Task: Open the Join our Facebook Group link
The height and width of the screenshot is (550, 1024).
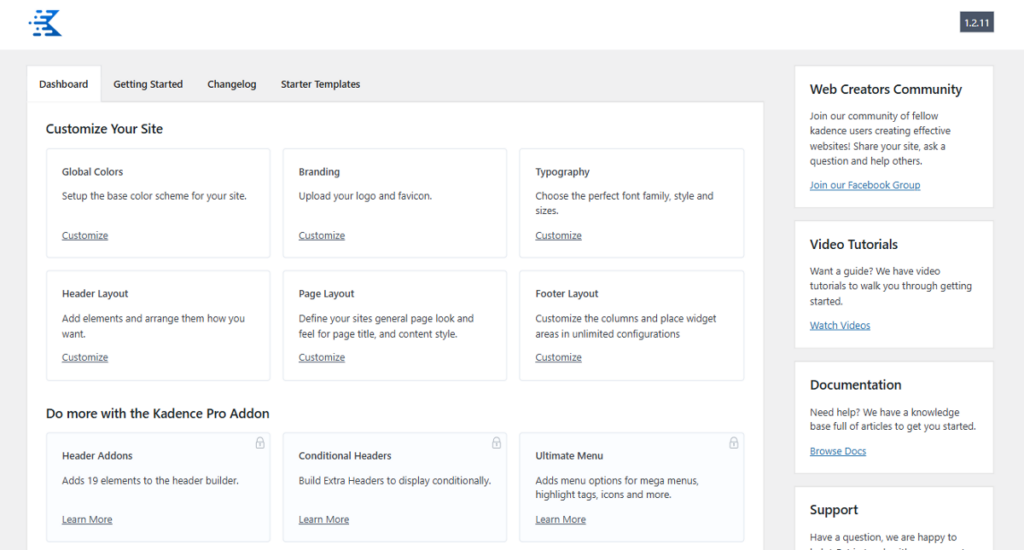Action: pyautogui.click(x=865, y=185)
